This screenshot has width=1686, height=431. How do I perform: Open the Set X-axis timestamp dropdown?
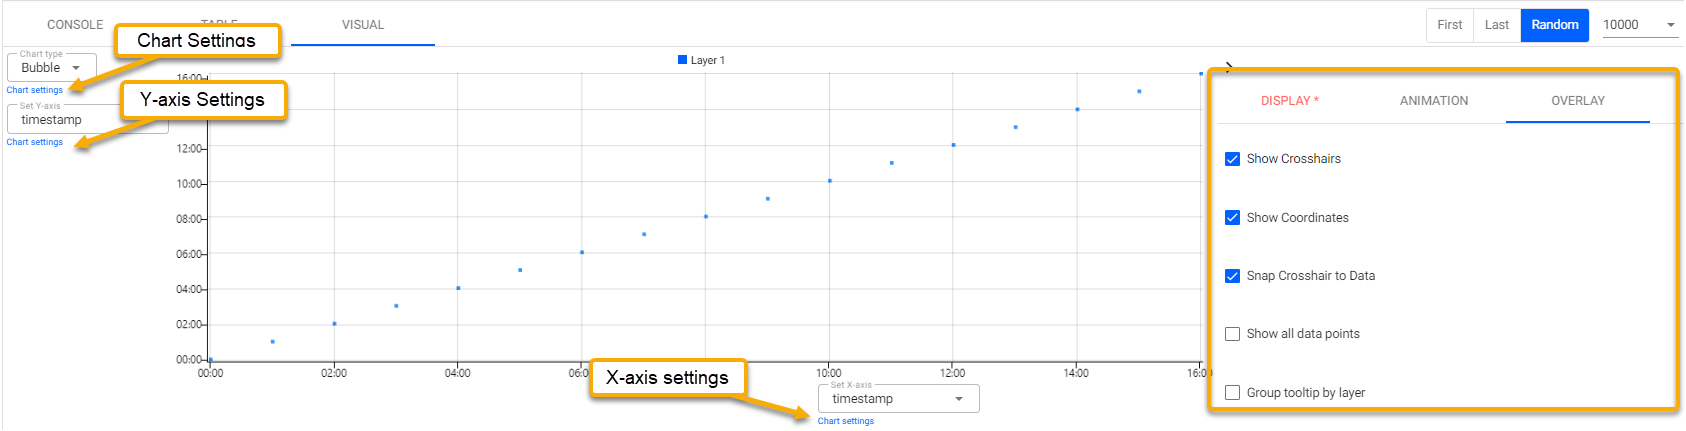[899, 398]
